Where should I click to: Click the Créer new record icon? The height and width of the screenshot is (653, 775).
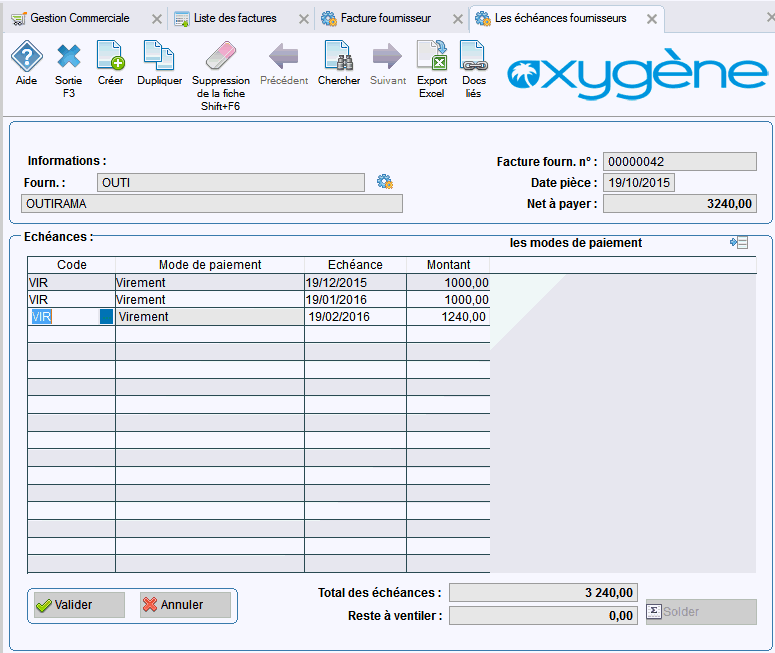110,57
